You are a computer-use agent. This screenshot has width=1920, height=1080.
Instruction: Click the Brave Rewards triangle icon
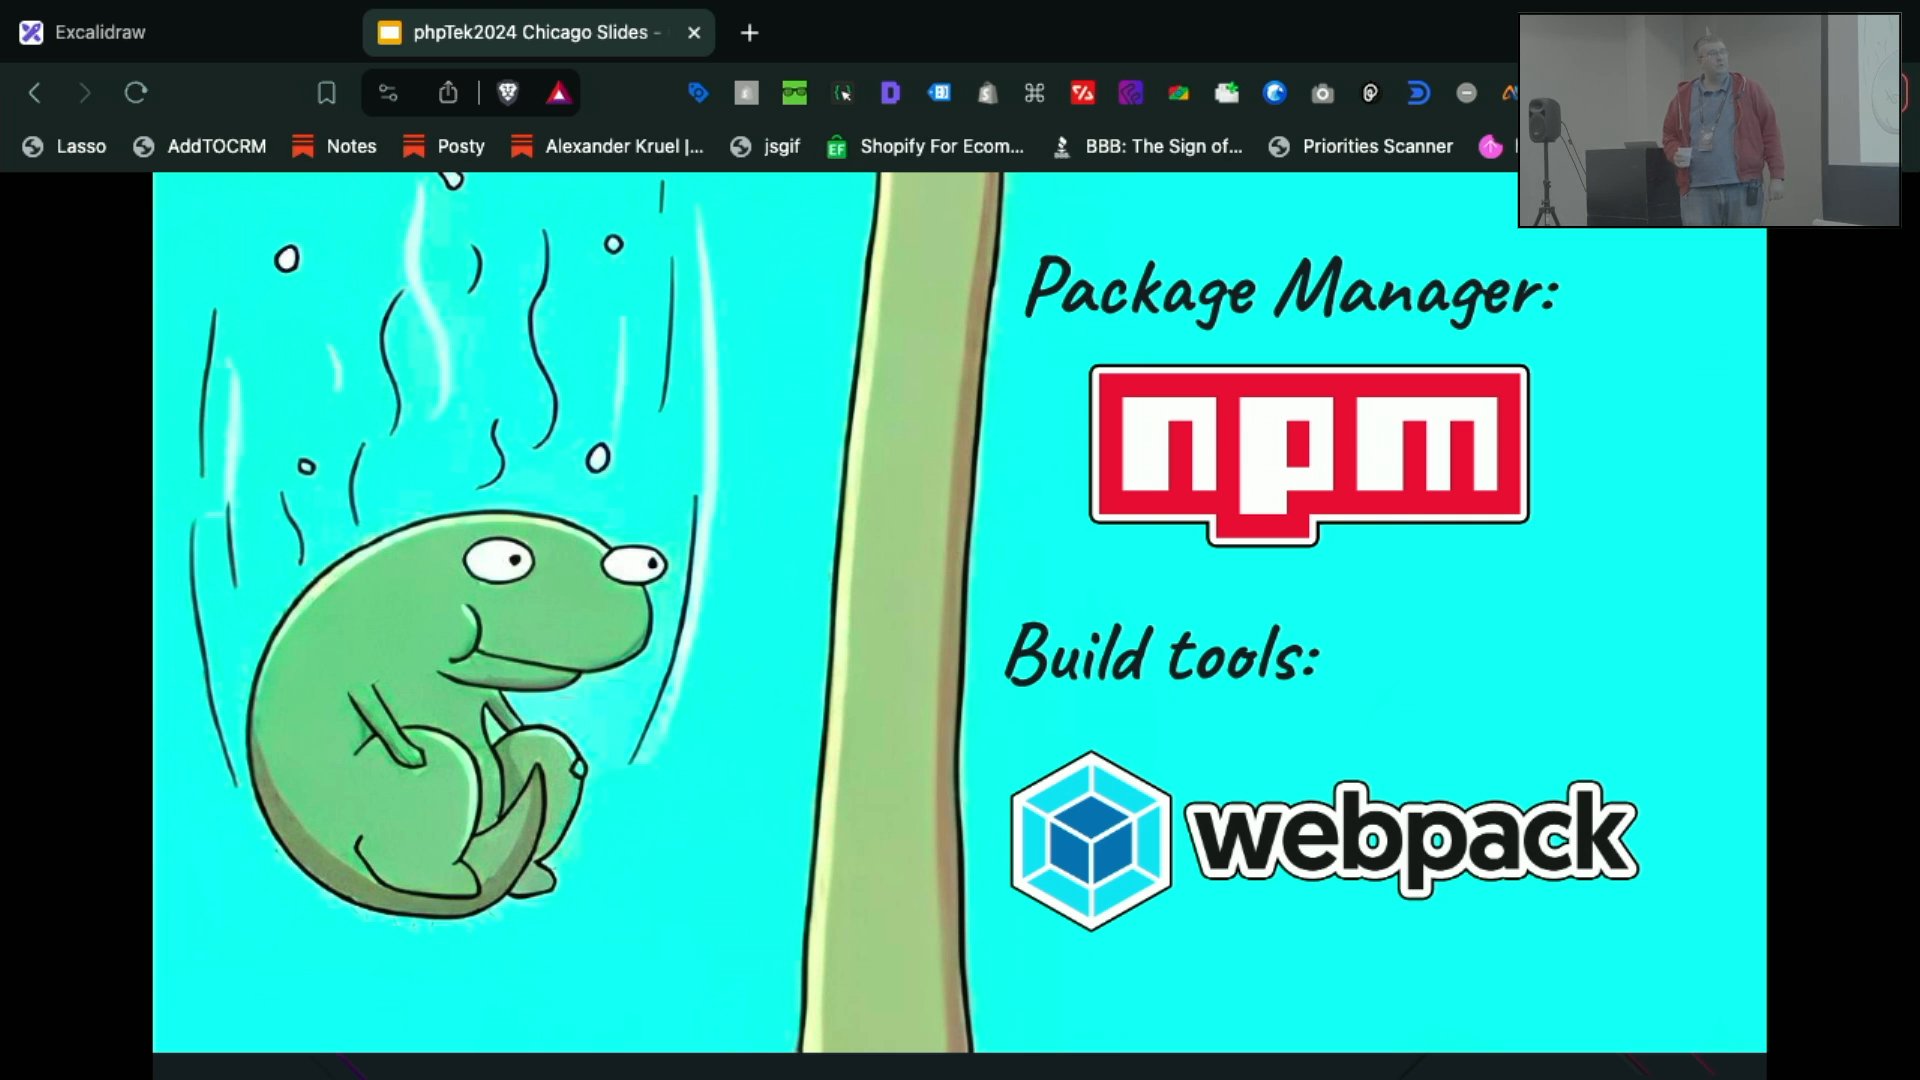(558, 93)
